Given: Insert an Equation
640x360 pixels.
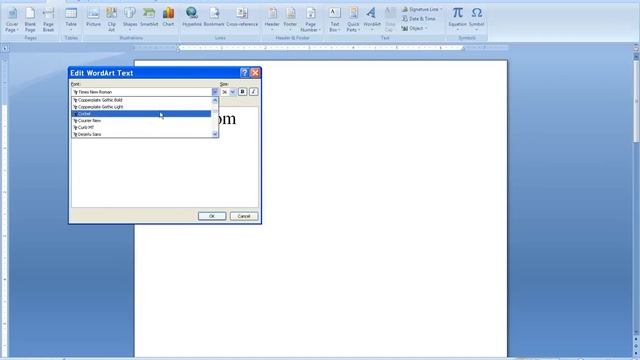Looking at the screenshot, I should point(457,20).
